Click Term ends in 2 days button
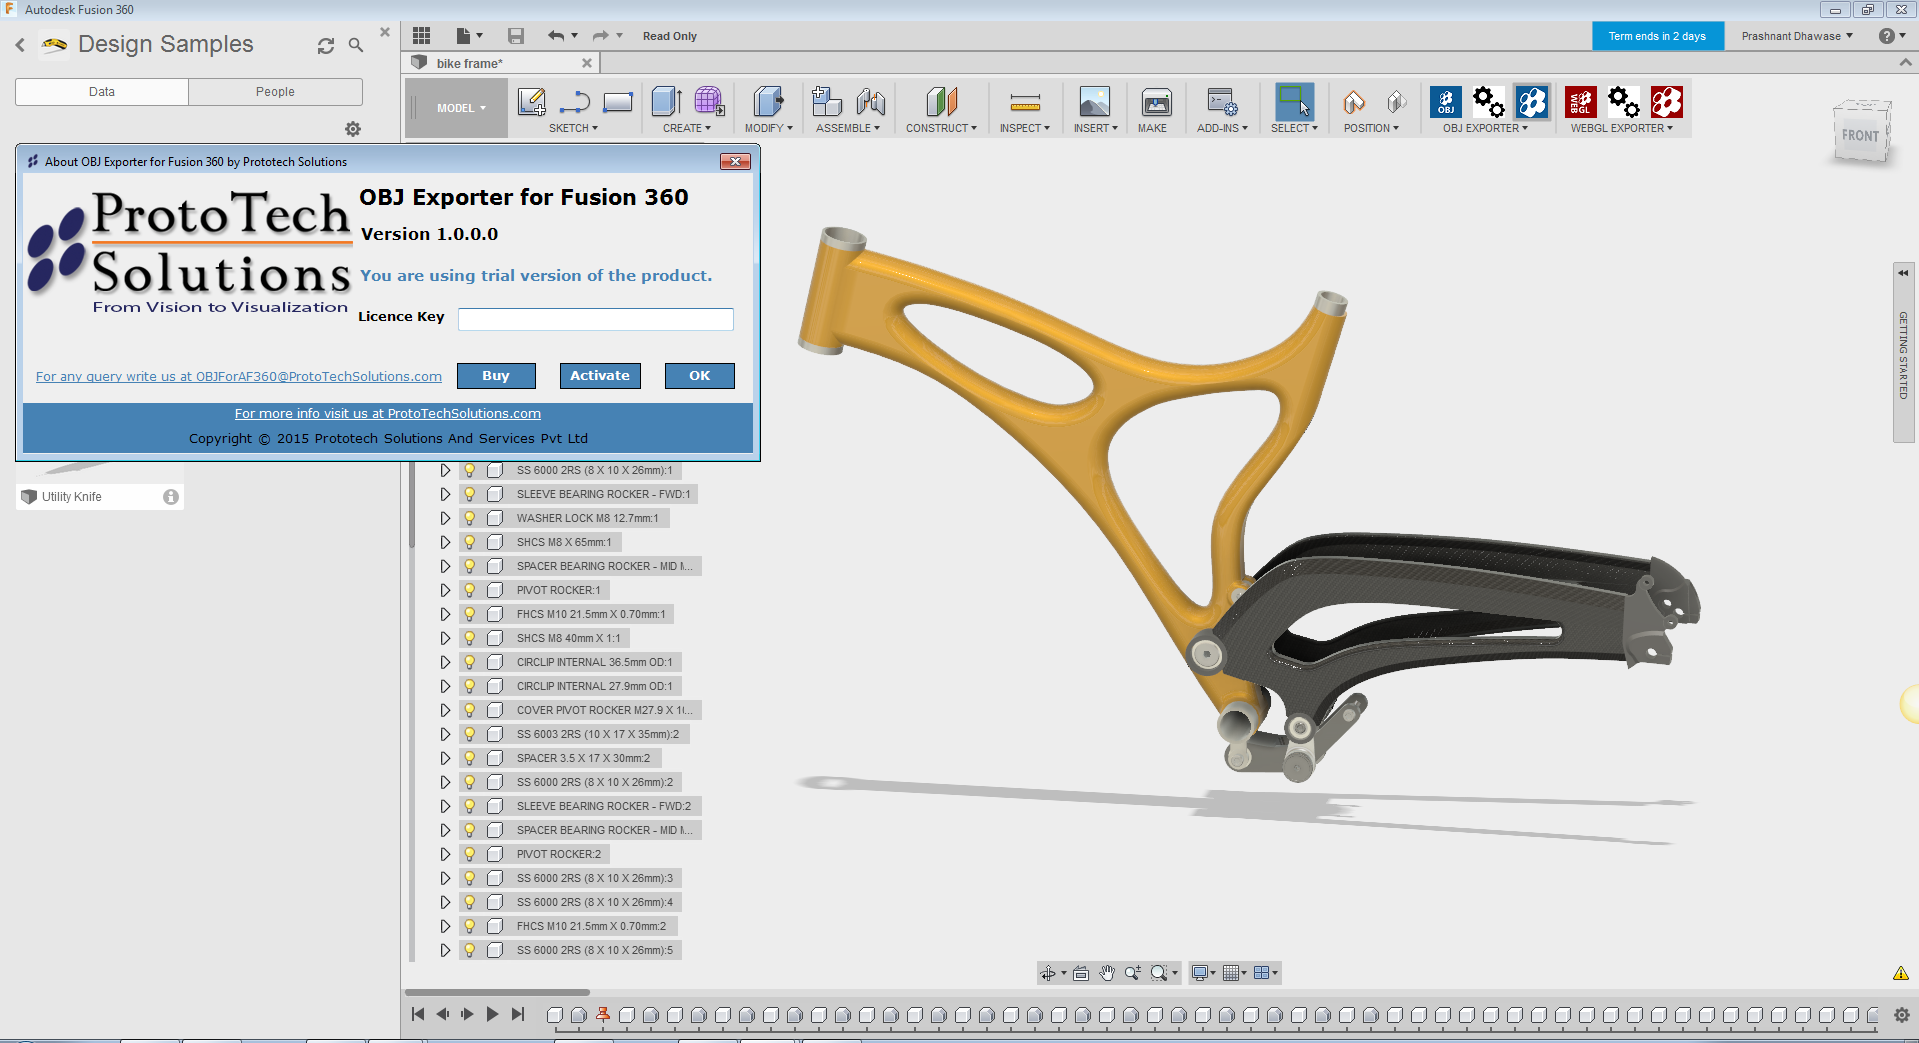Viewport: 1919px width, 1043px height. [x=1657, y=36]
